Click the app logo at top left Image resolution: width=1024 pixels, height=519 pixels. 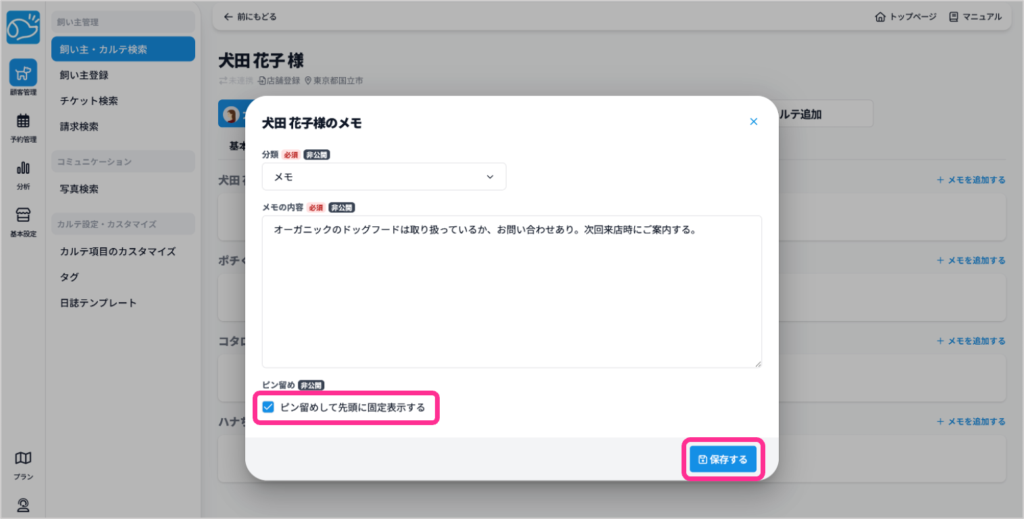click(22, 25)
